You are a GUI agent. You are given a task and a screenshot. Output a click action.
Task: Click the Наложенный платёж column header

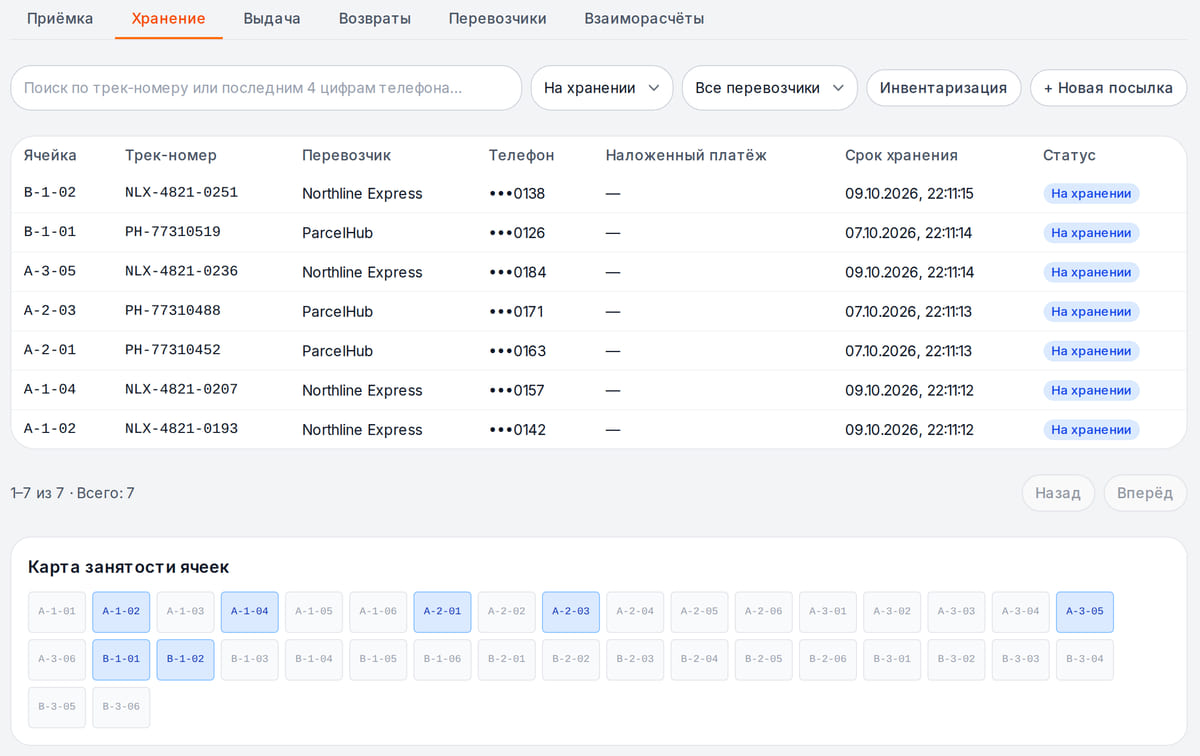point(686,155)
